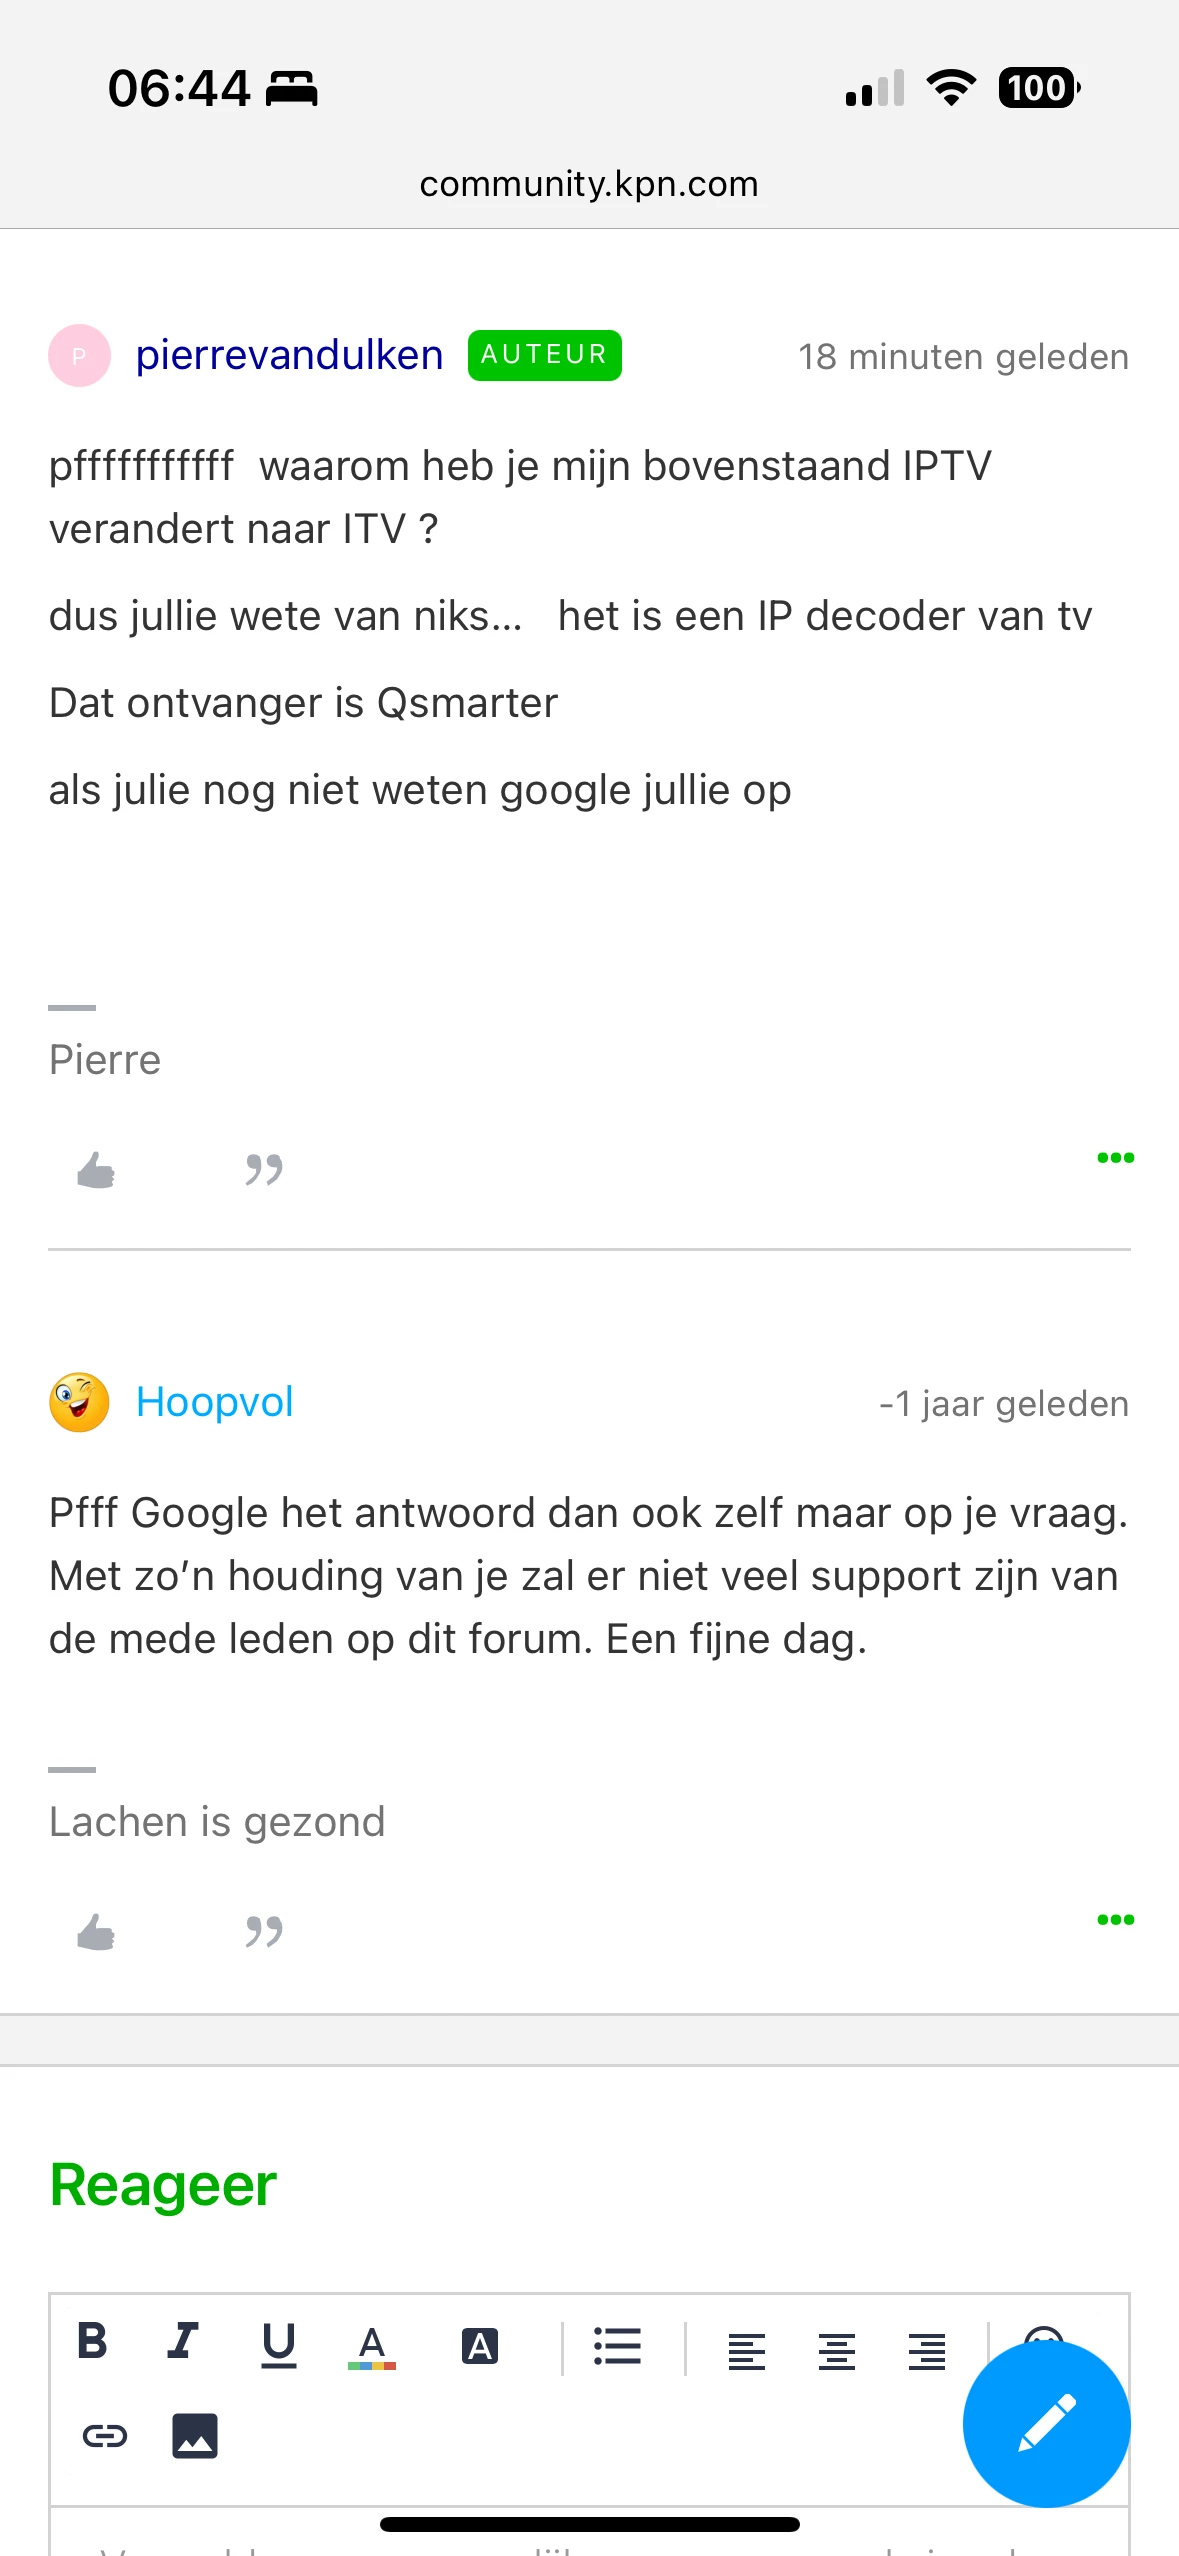Tap the blue pencil floating button
This screenshot has width=1179, height=2556.
pos(1046,2423)
